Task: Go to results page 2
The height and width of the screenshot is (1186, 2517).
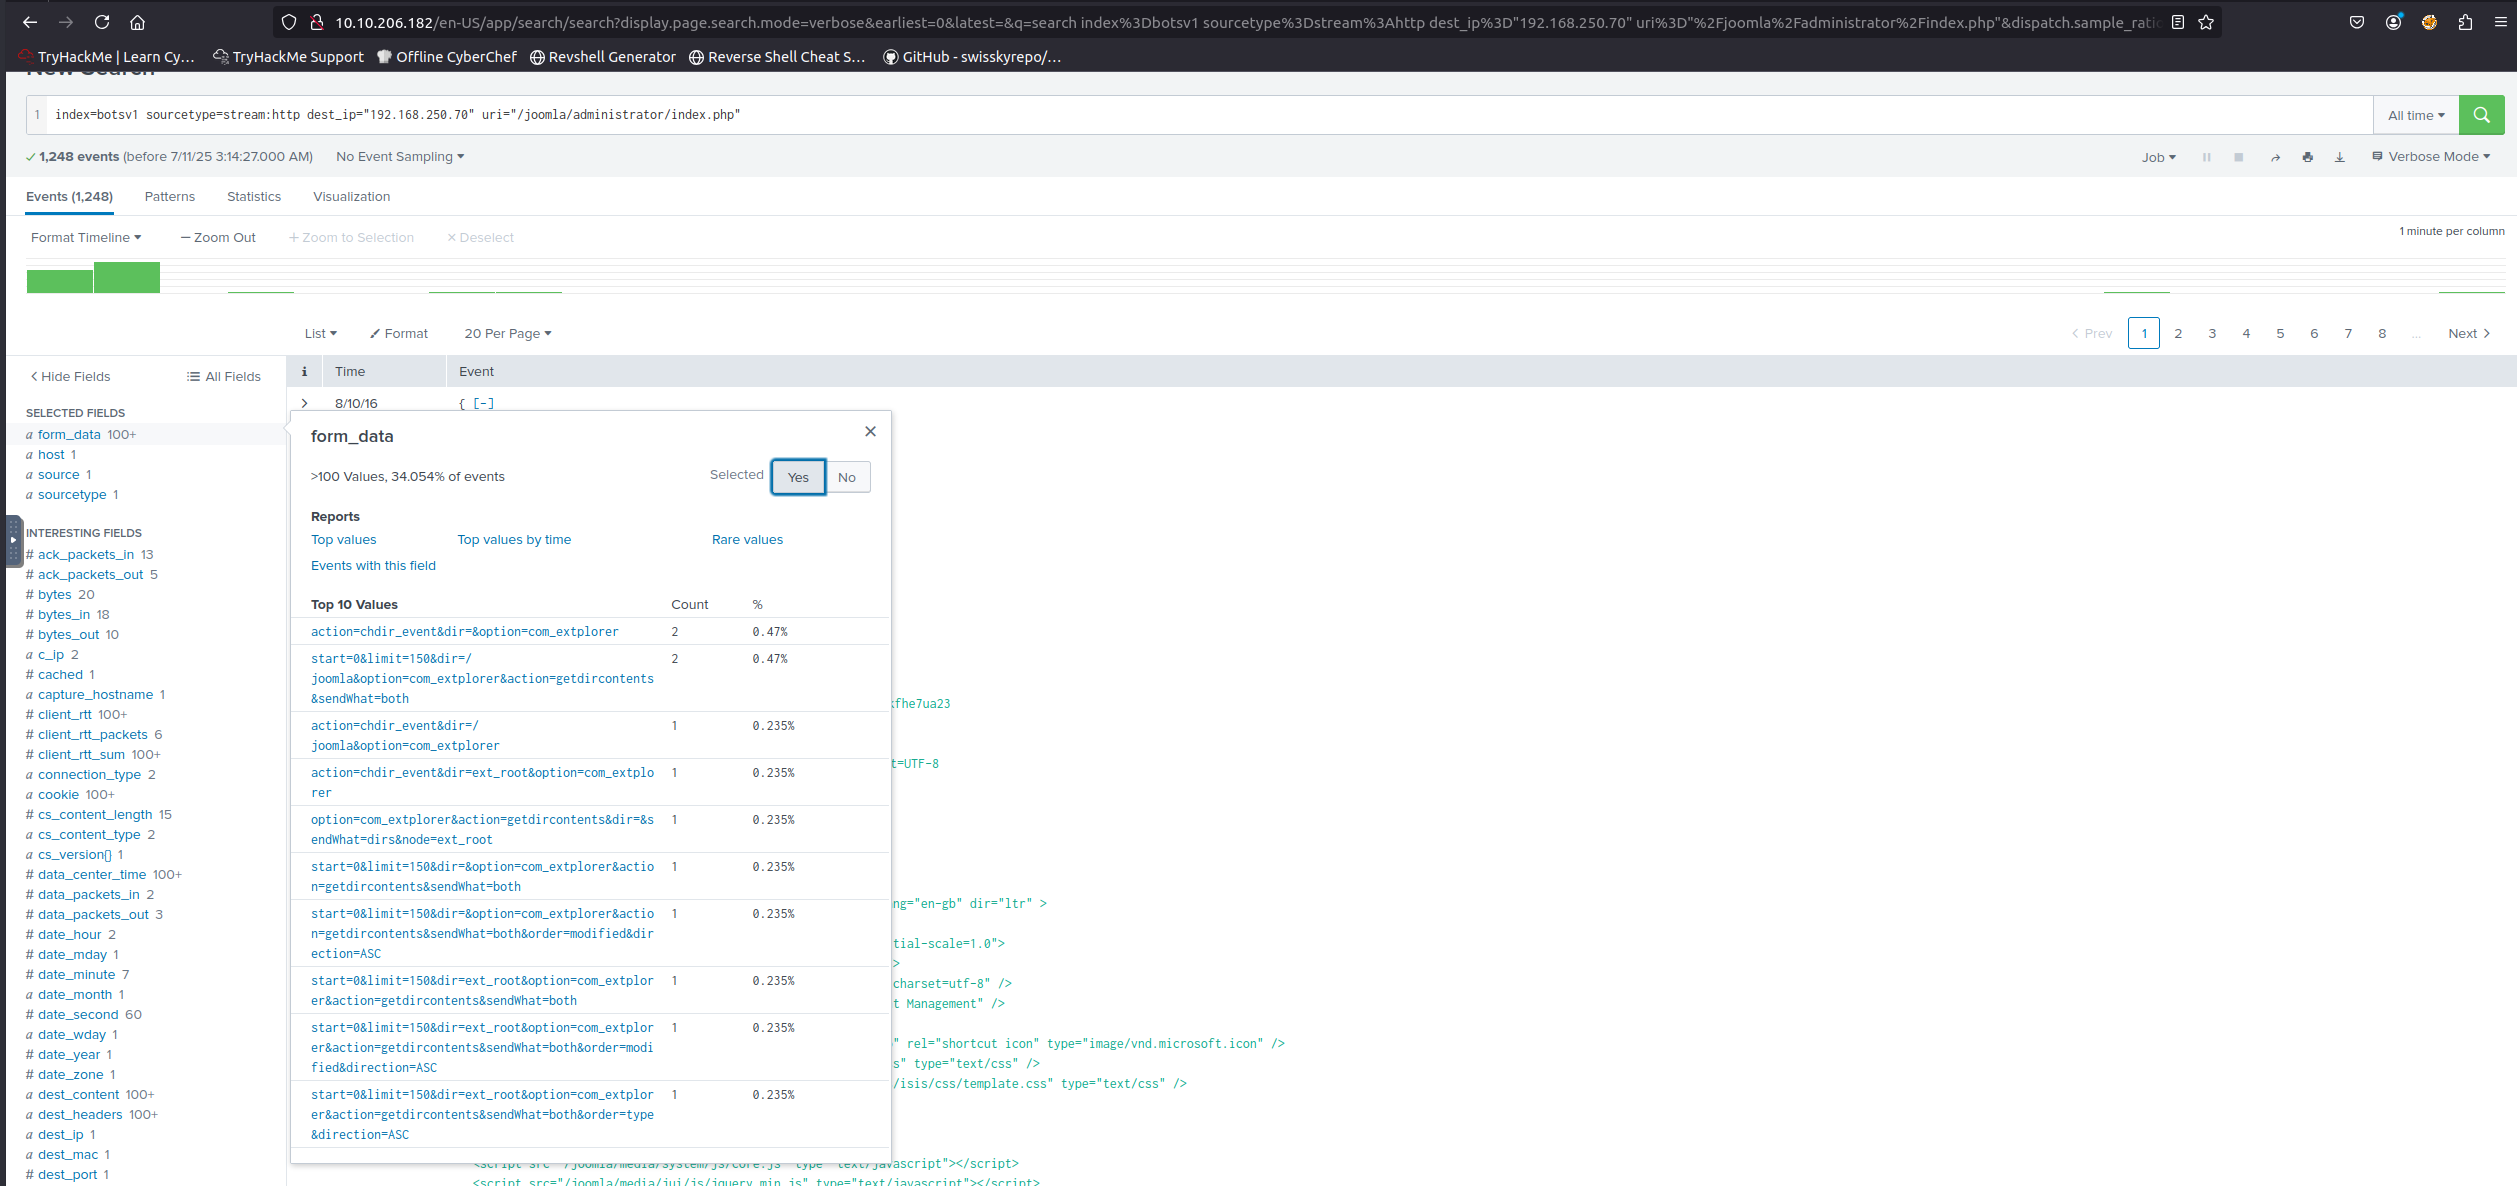Action: coord(2178,333)
